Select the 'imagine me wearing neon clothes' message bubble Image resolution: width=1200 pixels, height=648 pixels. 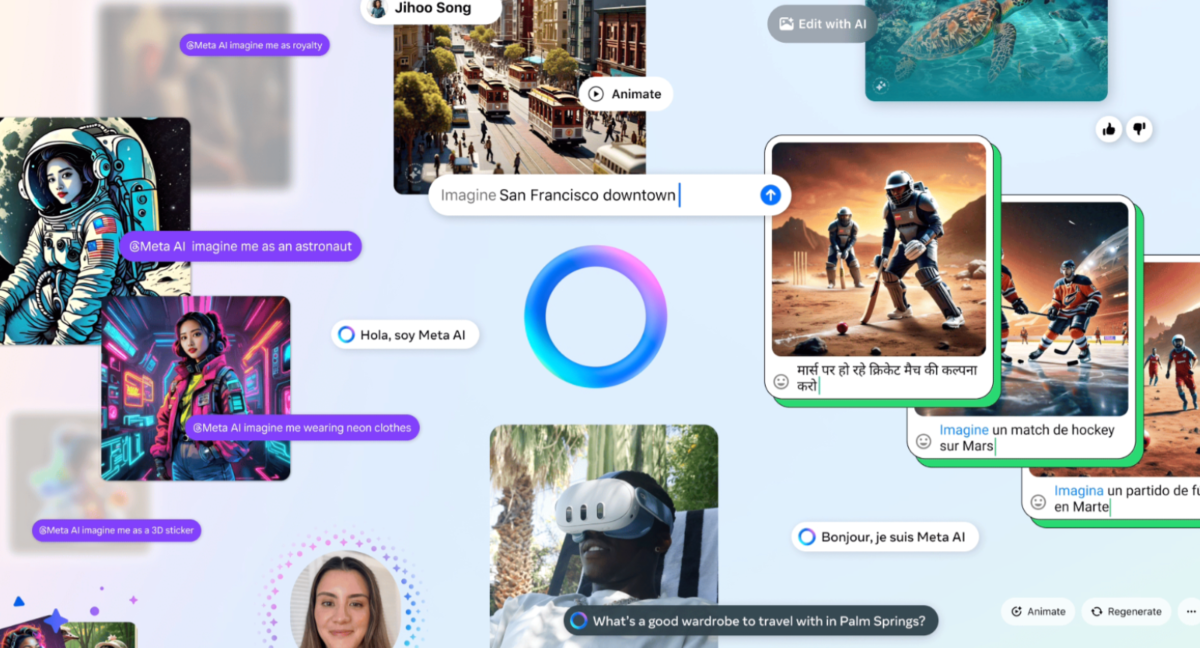coord(301,427)
